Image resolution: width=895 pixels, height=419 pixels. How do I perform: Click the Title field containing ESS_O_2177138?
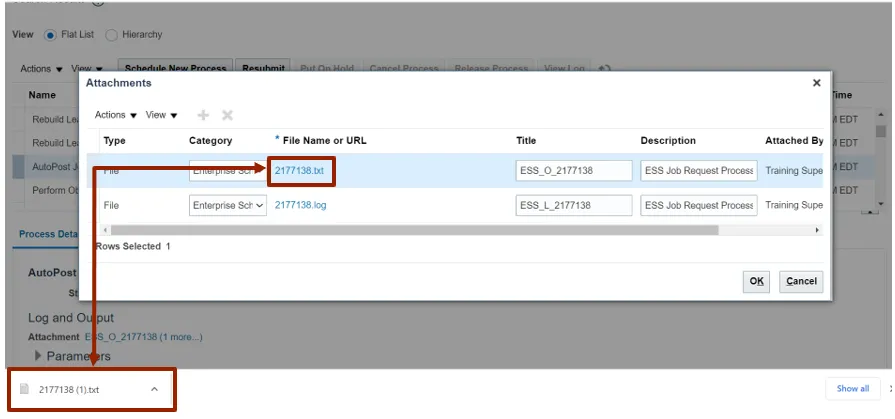point(574,171)
